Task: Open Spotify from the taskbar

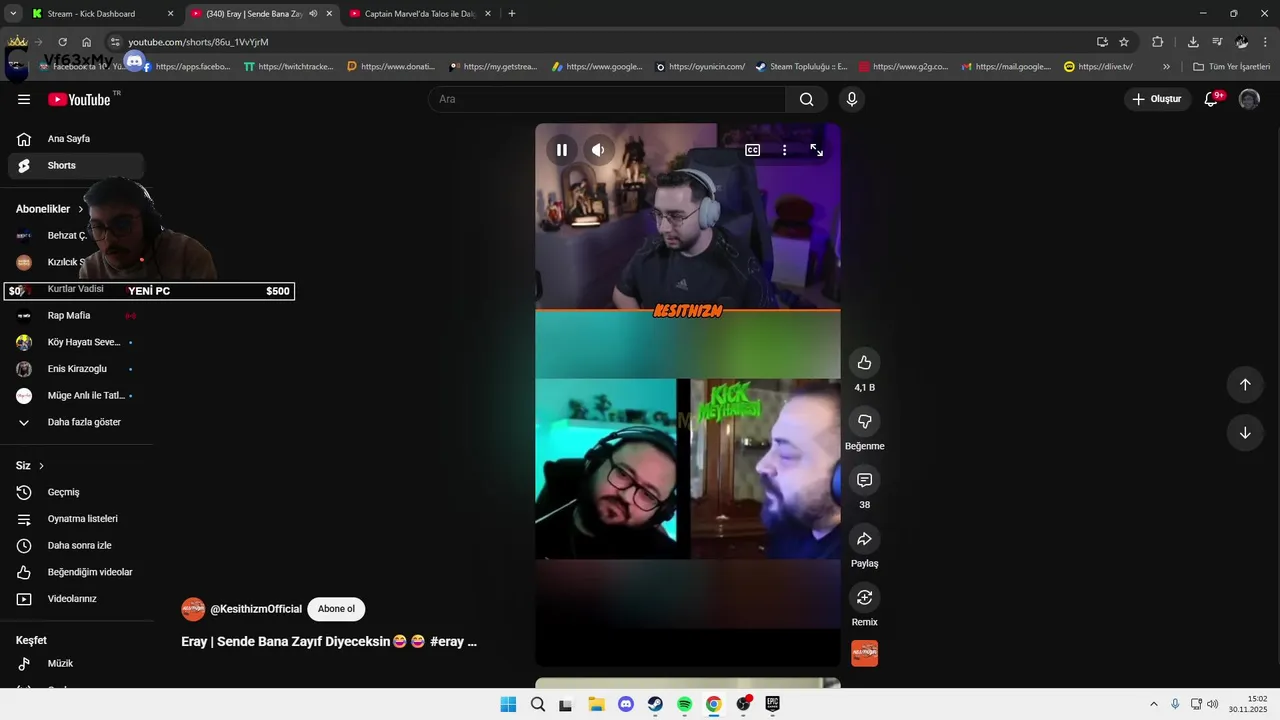Action: point(685,704)
